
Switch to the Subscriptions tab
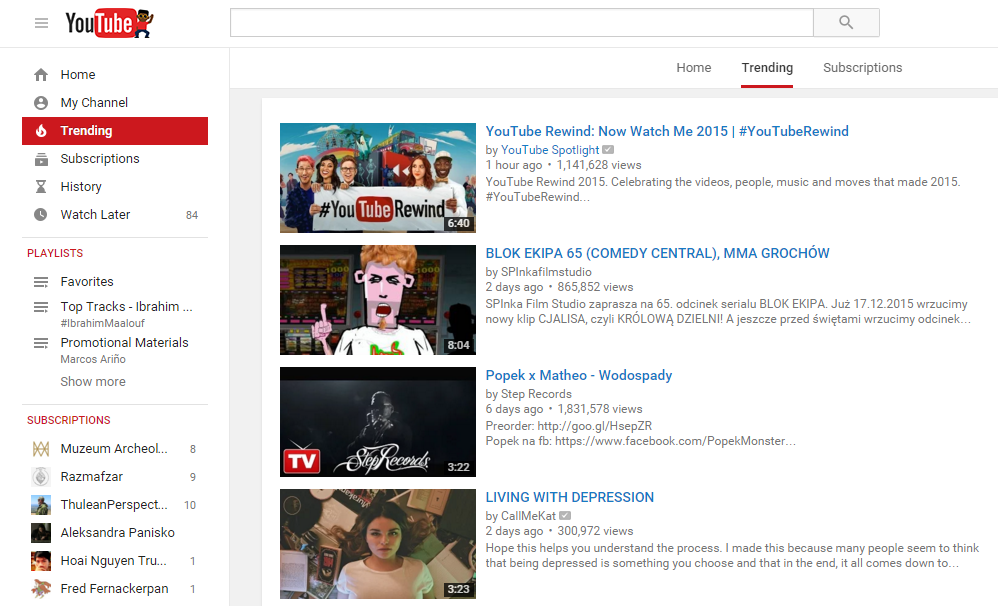click(862, 67)
